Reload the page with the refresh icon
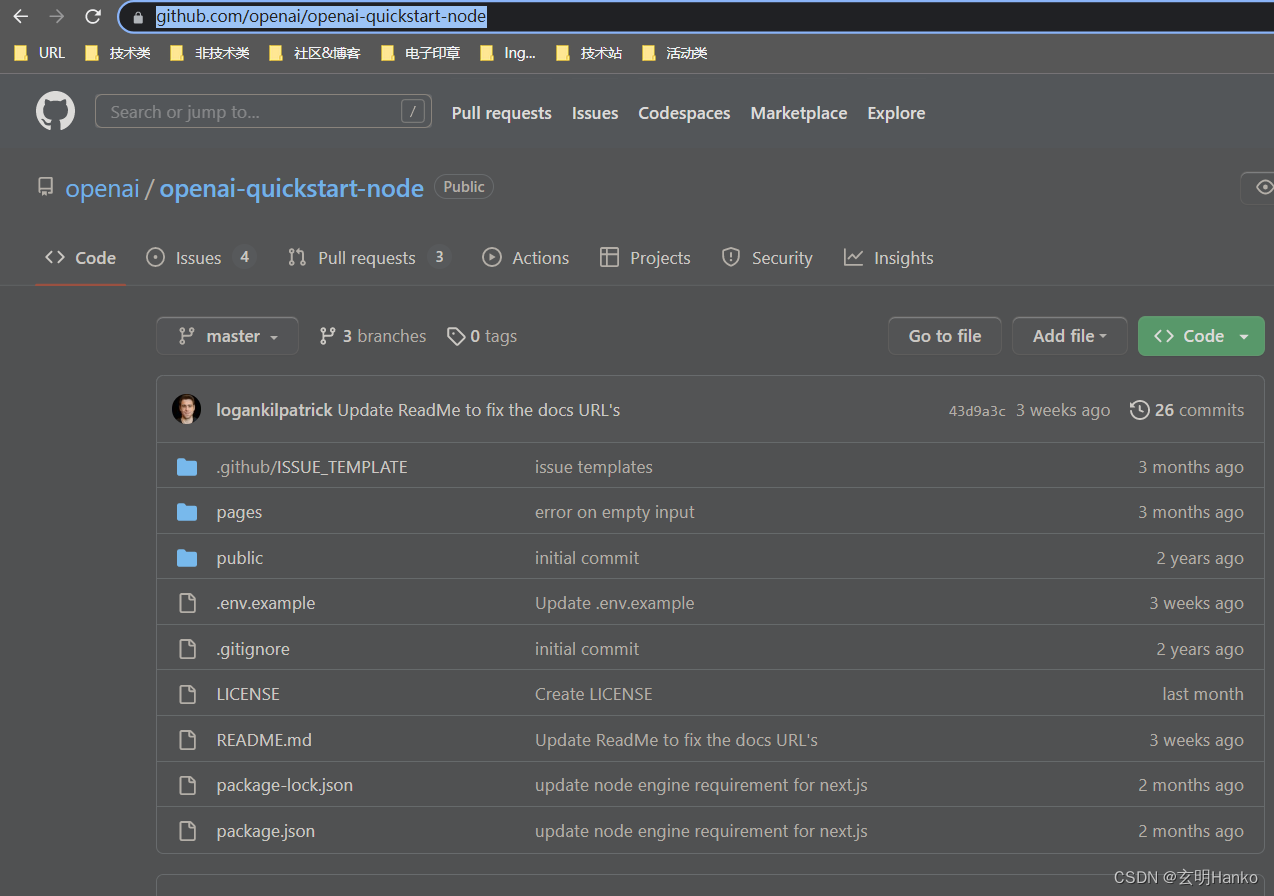Image resolution: width=1274 pixels, height=896 pixels. point(93,16)
